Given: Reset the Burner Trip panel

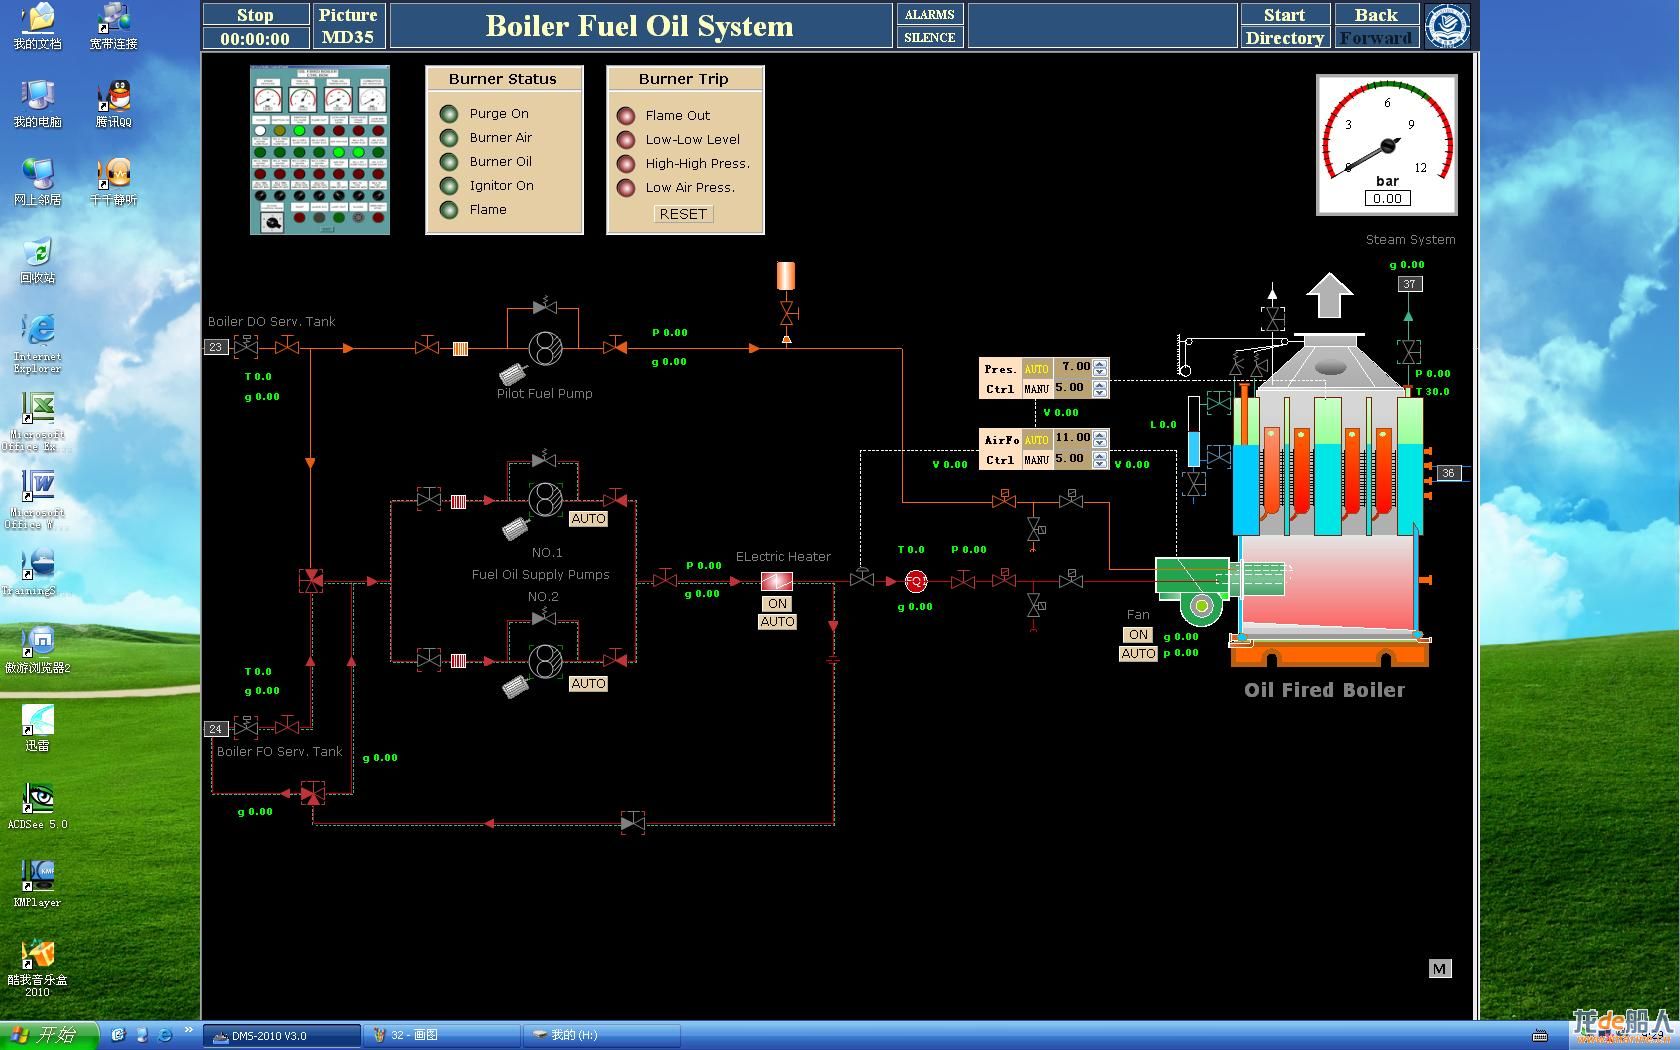Looking at the screenshot, I should click(683, 214).
